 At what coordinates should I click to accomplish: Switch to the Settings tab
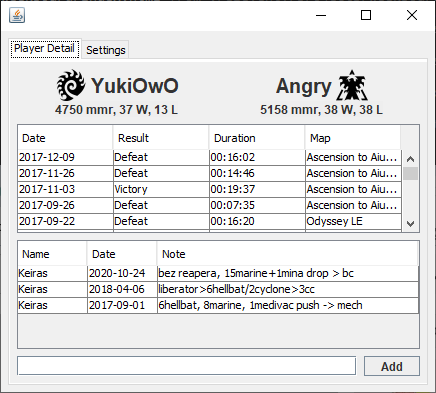[x=106, y=50]
